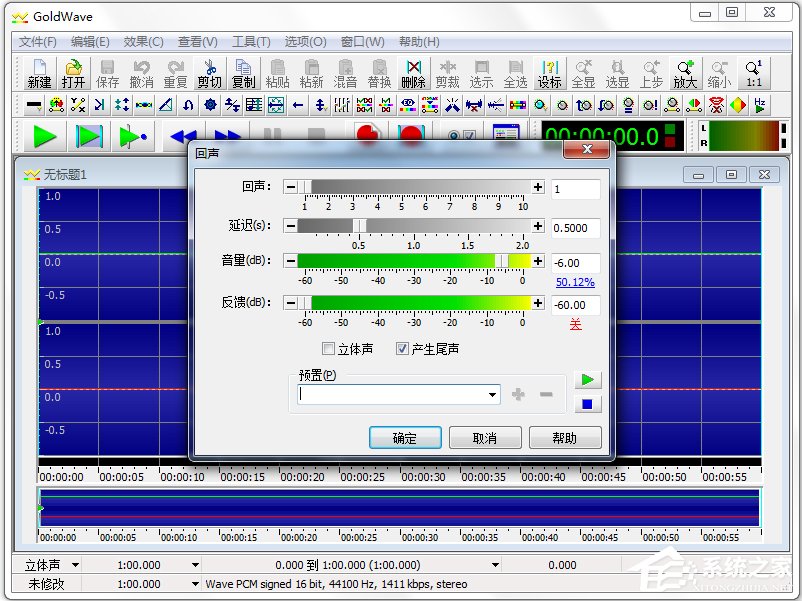The height and width of the screenshot is (601, 802).
Task: Click the 延迟(s) delay slider track
Action: click(x=414, y=226)
